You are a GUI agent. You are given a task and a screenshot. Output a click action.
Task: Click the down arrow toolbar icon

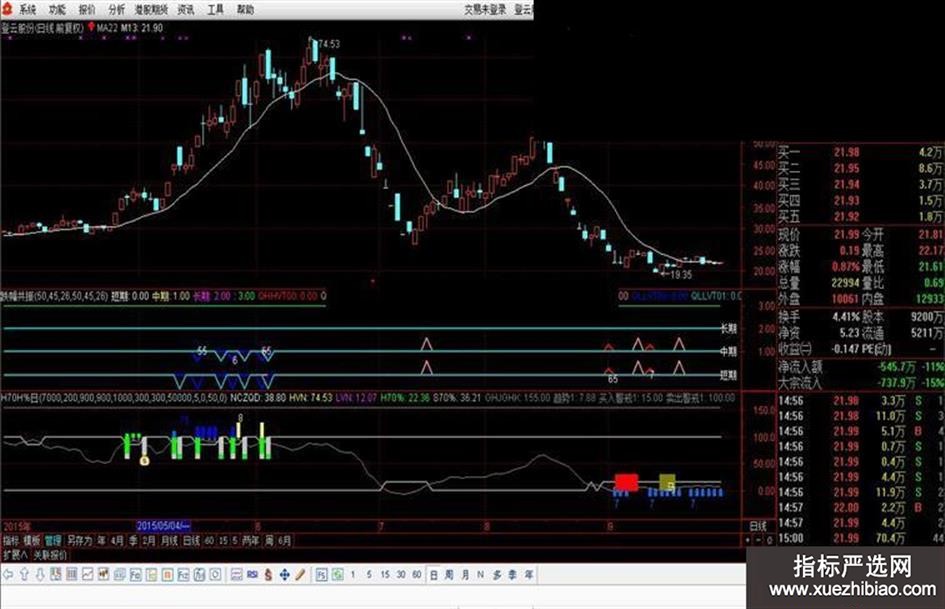click(40, 575)
